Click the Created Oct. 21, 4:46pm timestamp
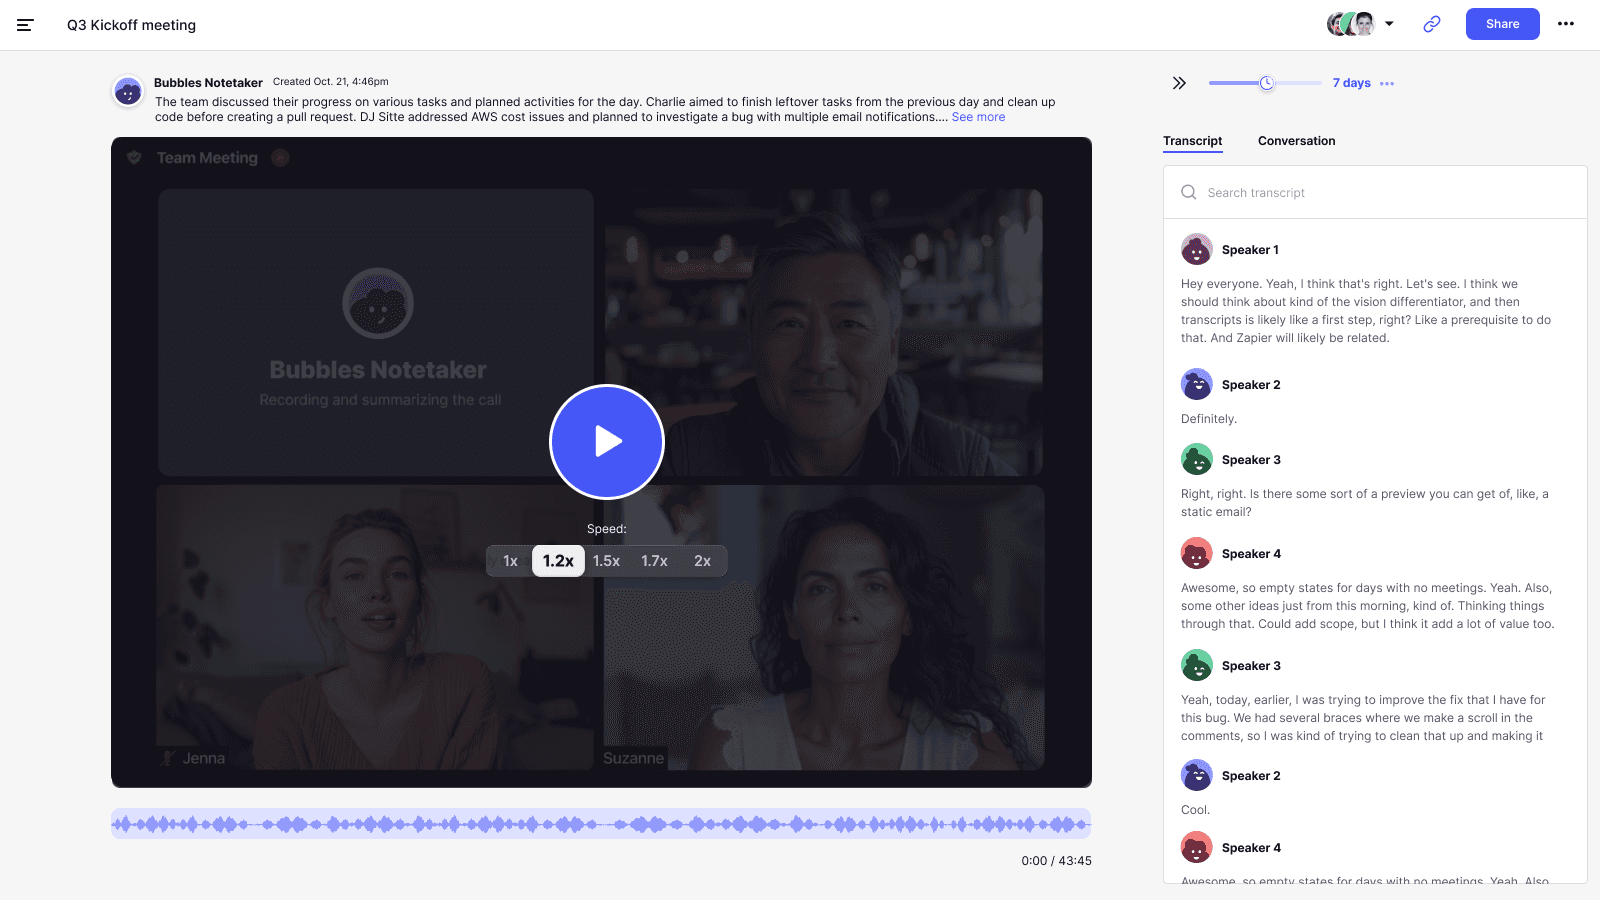Viewport: 1600px width, 900px height. pos(331,82)
